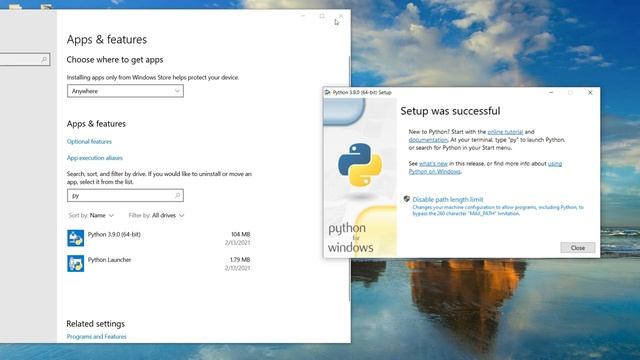The width and height of the screenshot is (640, 360).
Task: Click the Python Setup title bar icon
Action: click(327, 93)
